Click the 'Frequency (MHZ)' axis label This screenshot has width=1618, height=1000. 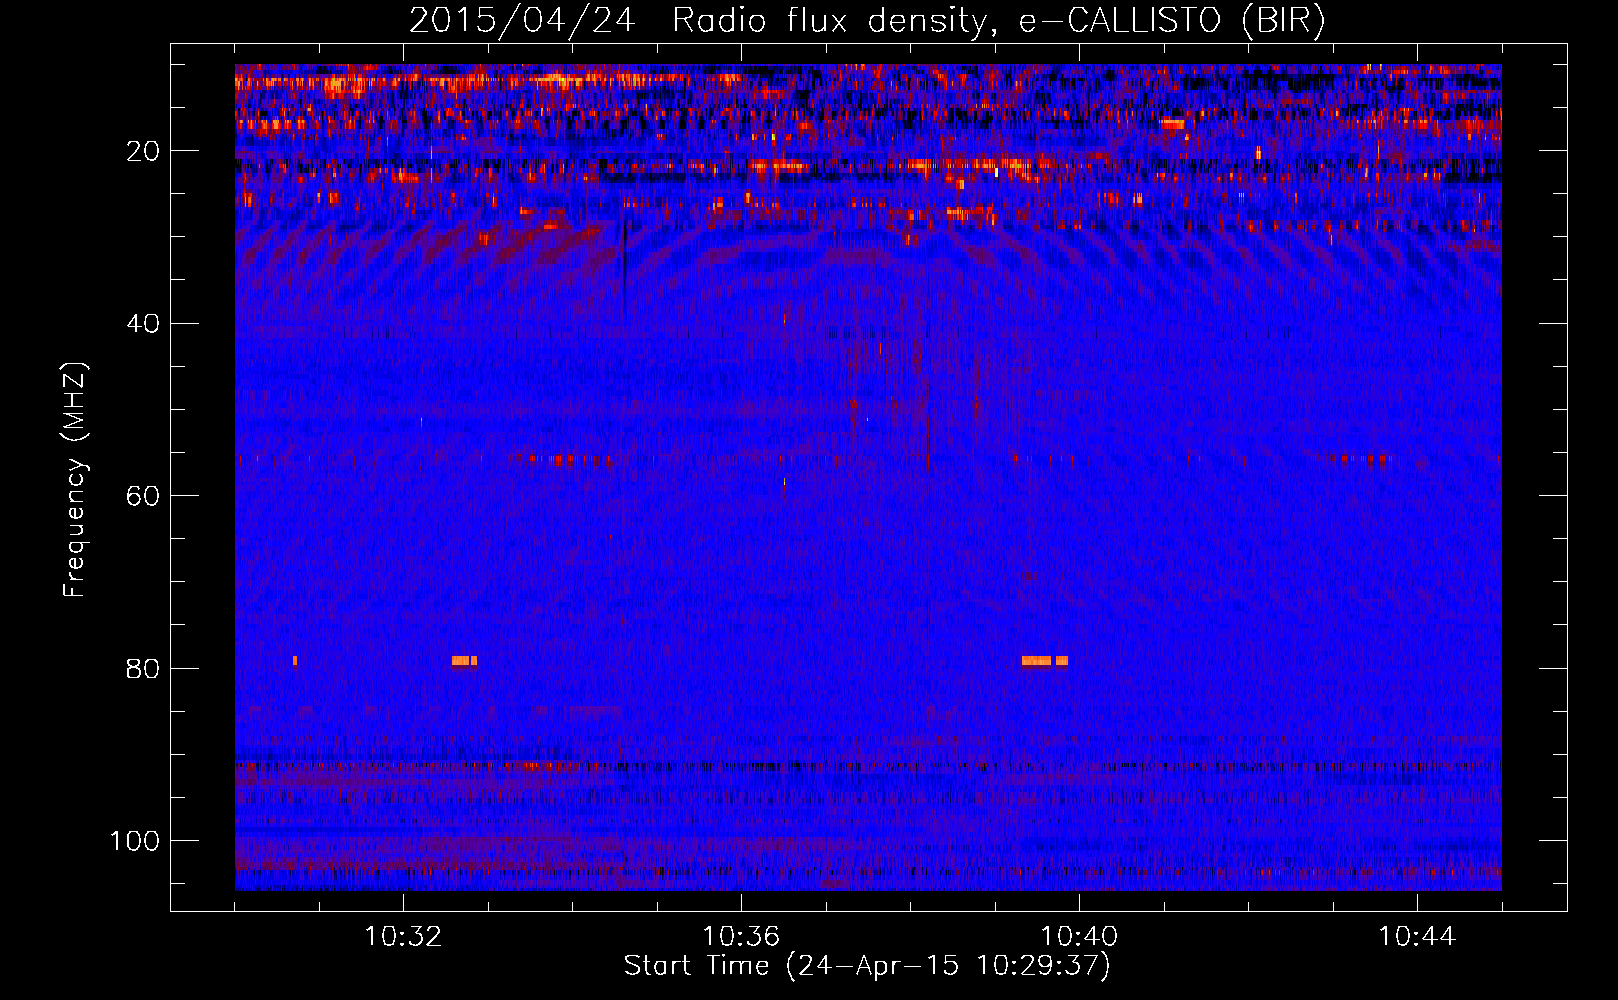(75, 480)
